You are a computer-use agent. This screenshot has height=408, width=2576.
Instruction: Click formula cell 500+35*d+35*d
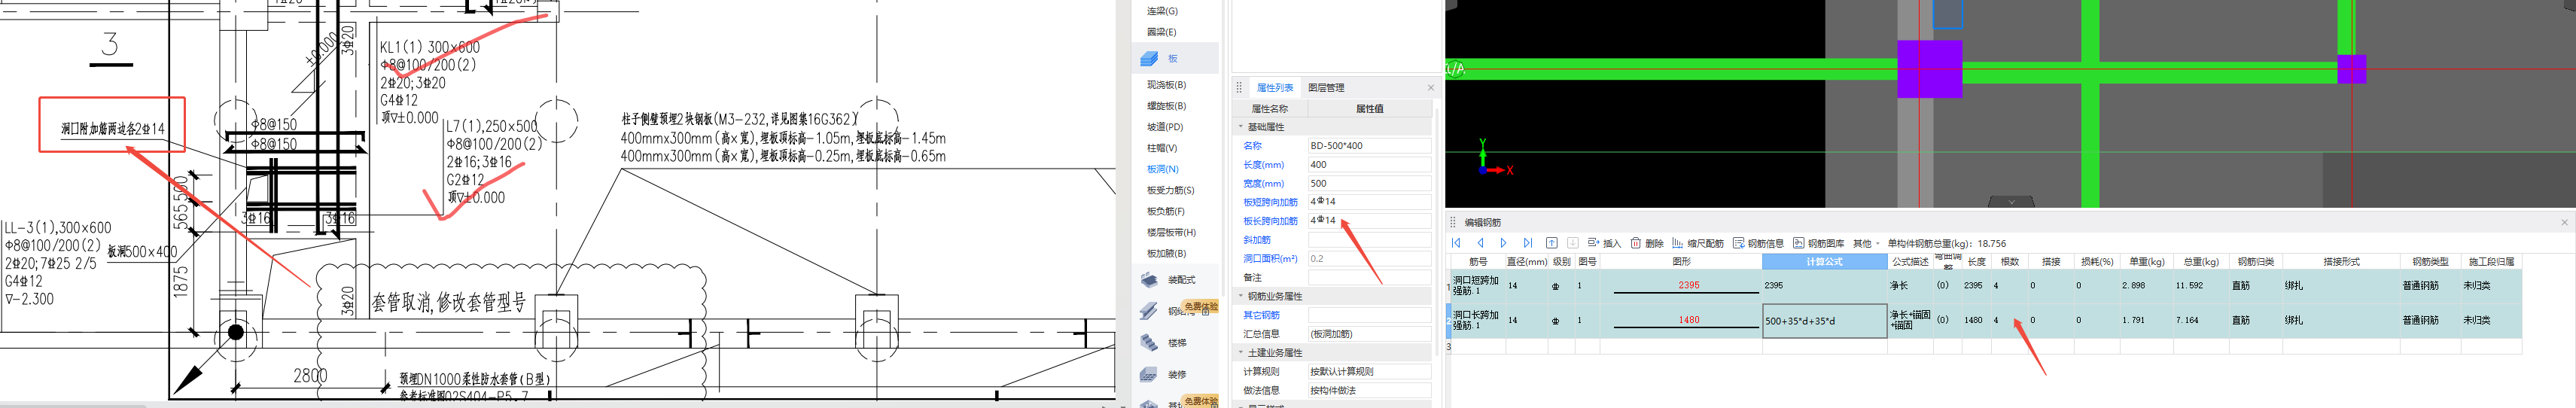coord(1824,321)
